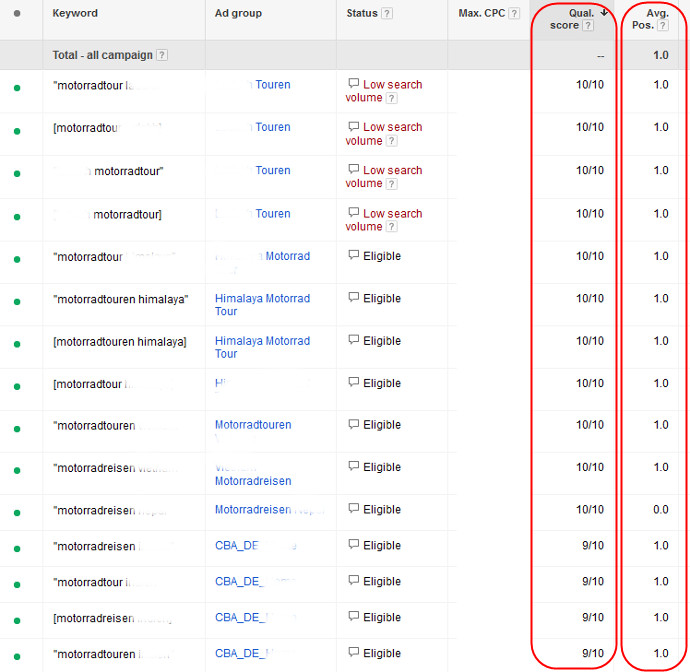Click help icon next to Total - all campaign
This screenshot has width=690, height=672.
(x=162, y=55)
